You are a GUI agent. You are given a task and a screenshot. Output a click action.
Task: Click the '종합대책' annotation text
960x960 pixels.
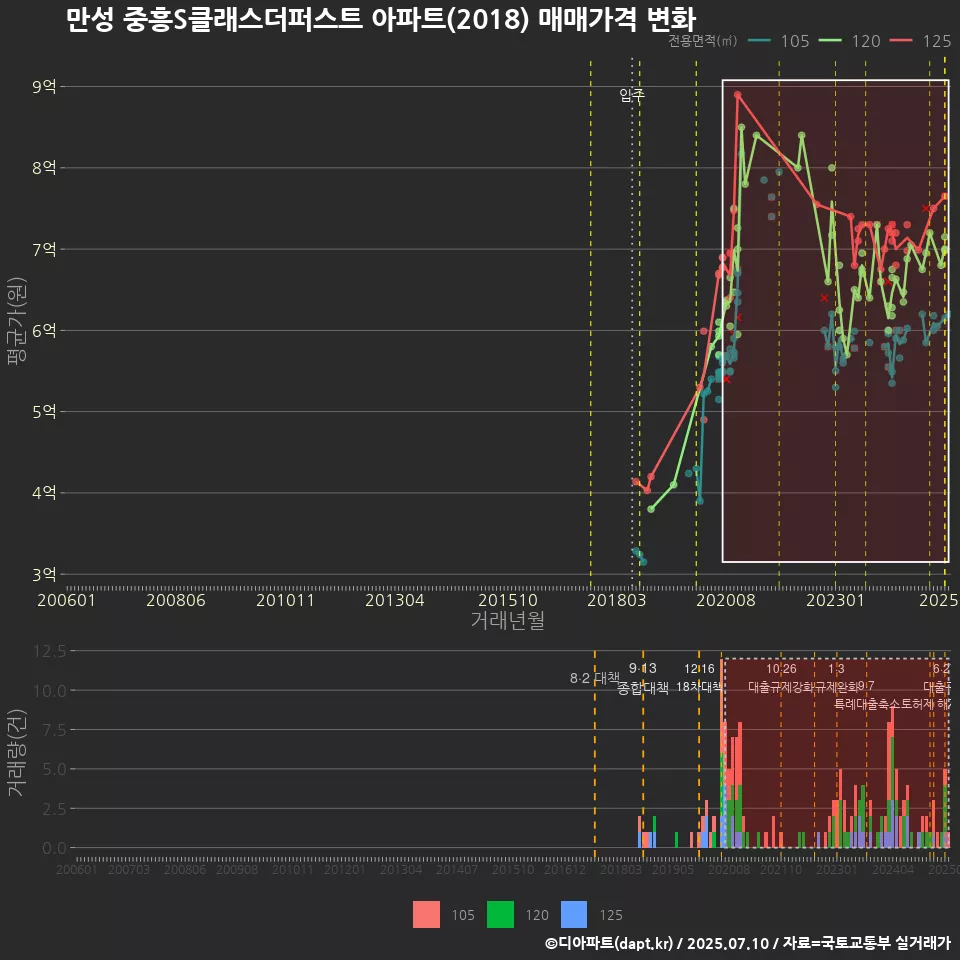click(643, 688)
